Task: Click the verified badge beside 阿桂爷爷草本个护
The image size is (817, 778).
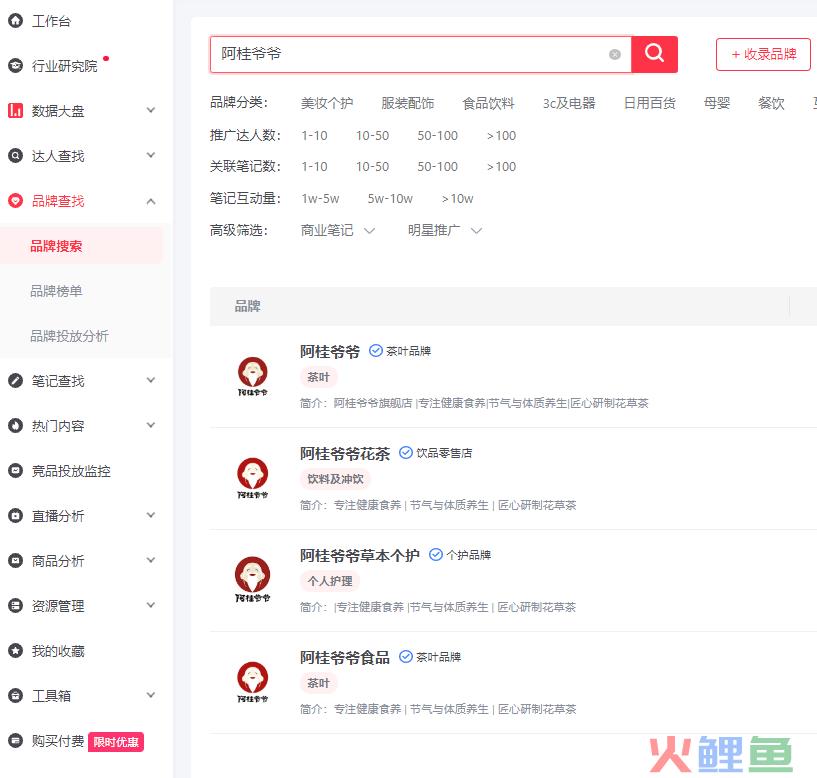Action: [436, 554]
